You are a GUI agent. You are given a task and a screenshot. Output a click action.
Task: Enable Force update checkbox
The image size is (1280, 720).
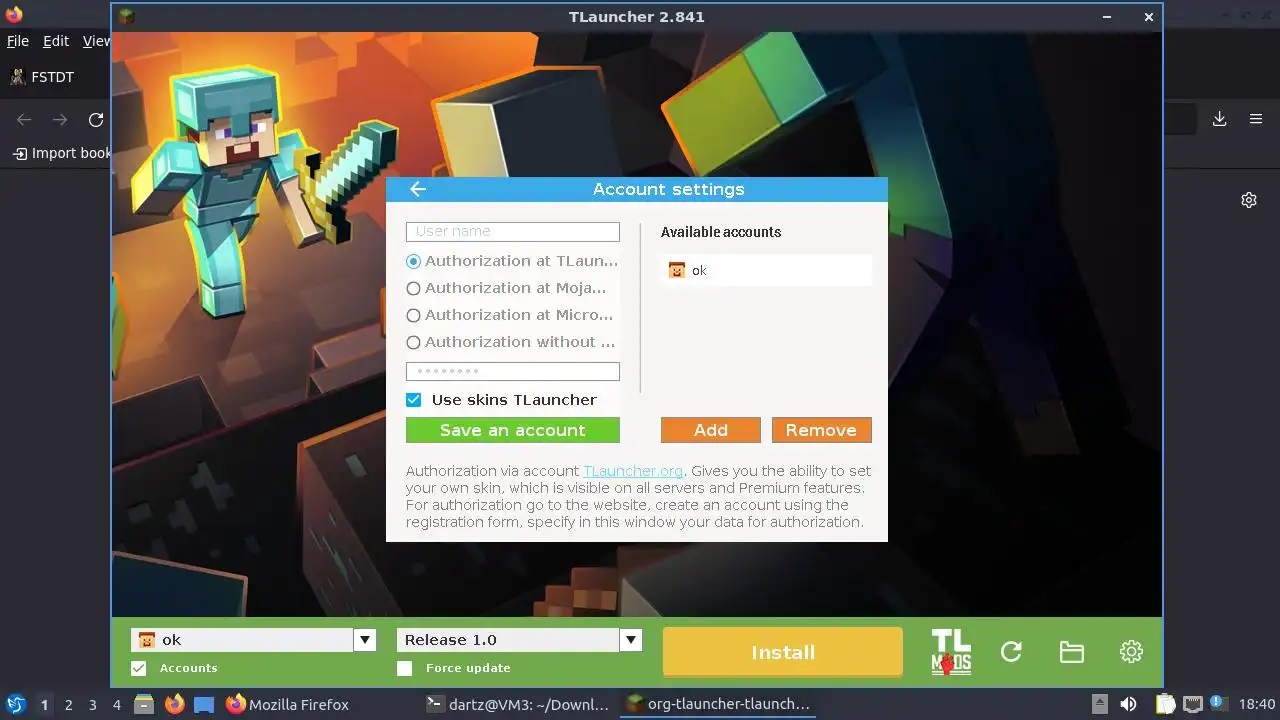pos(404,668)
